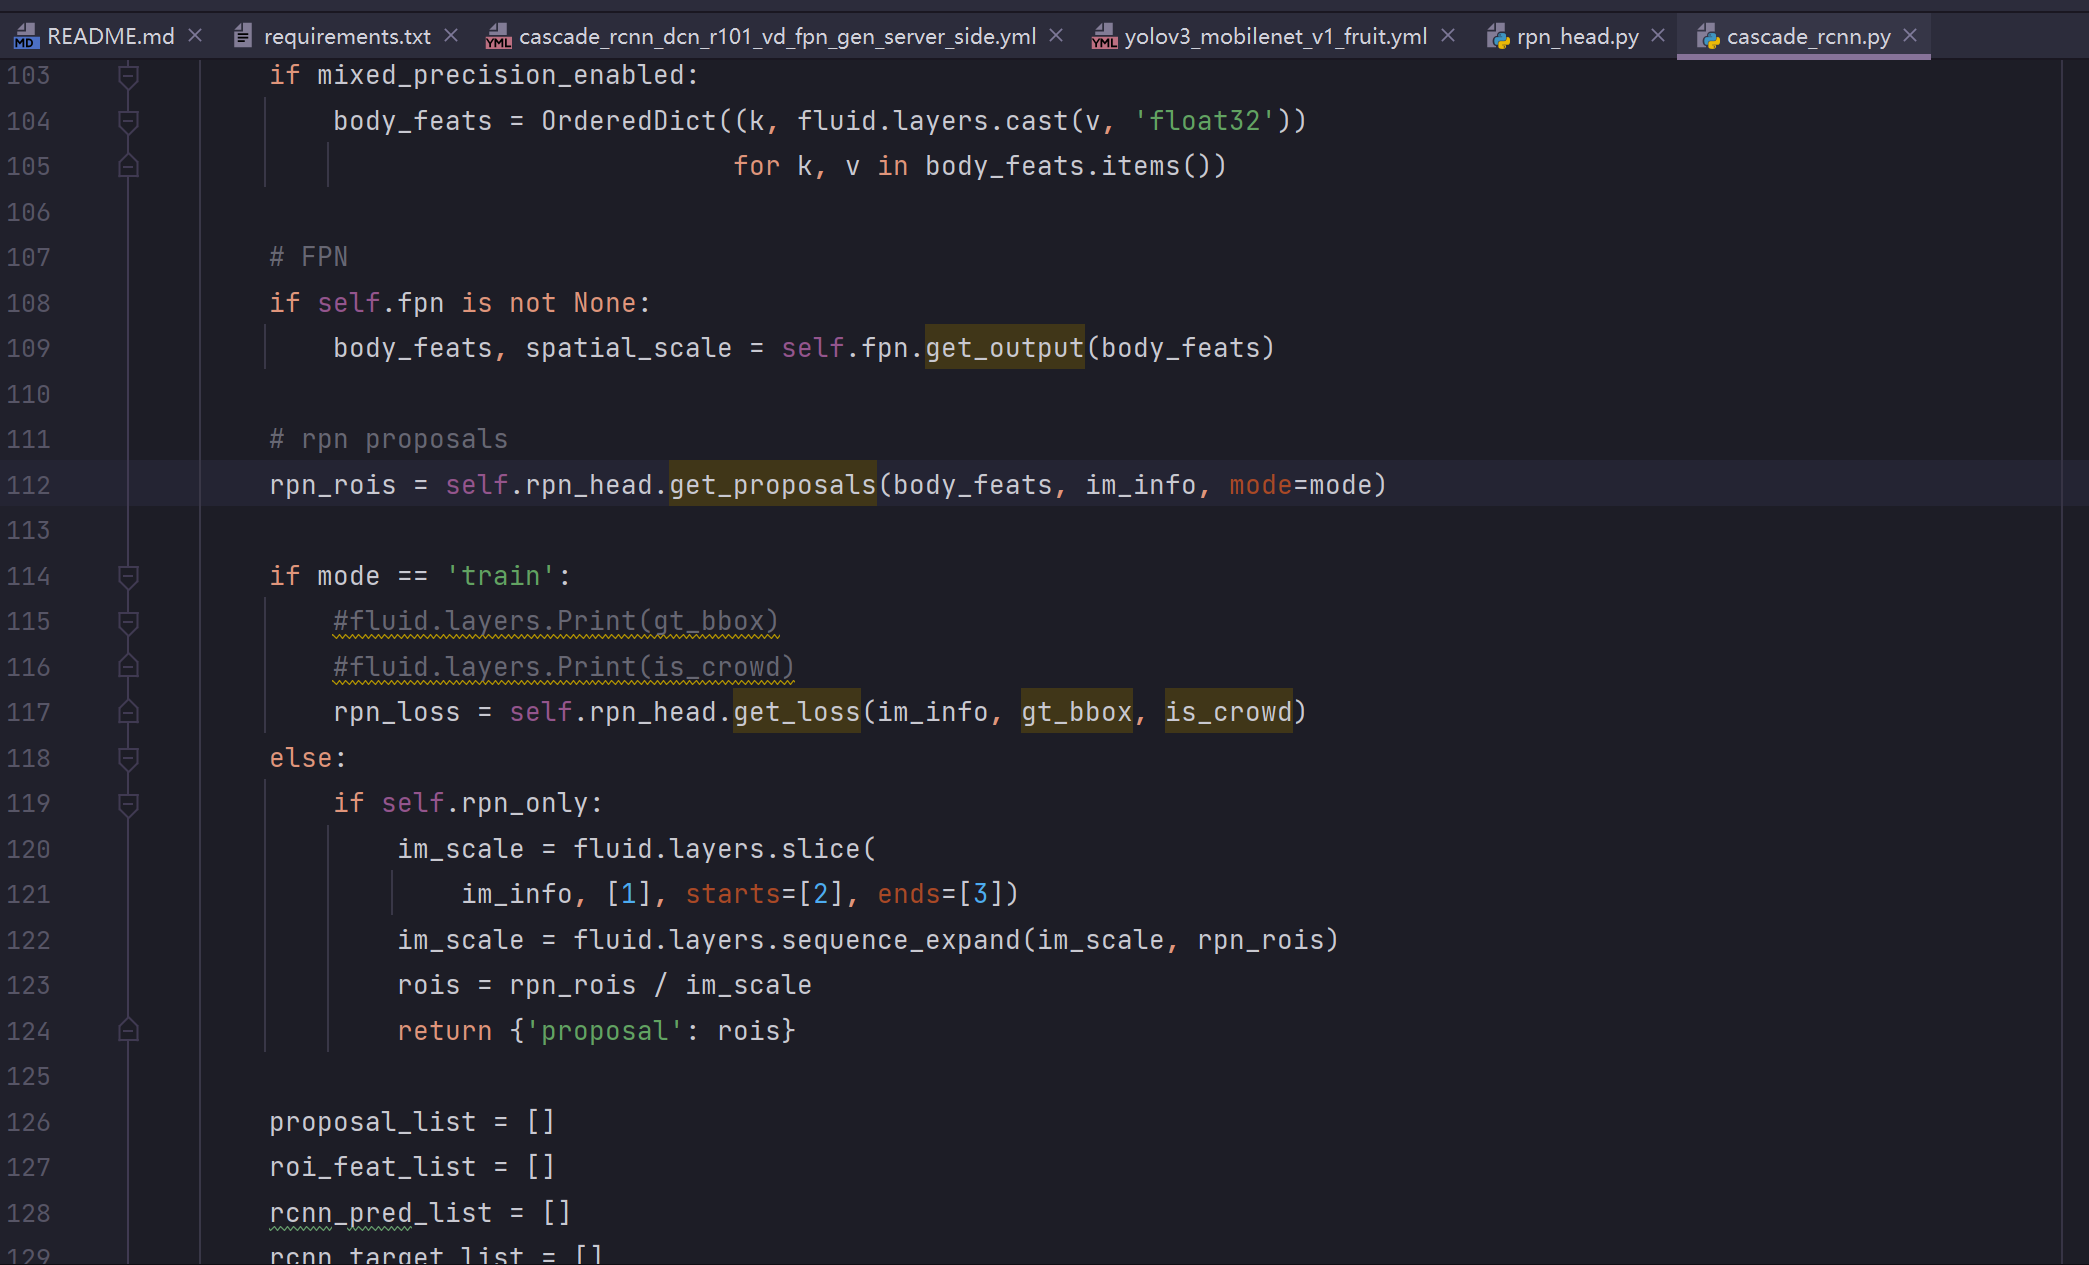This screenshot has height=1265, width=2089.
Task: Click the rpn_head.py Python file icon
Action: point(1497,37)
